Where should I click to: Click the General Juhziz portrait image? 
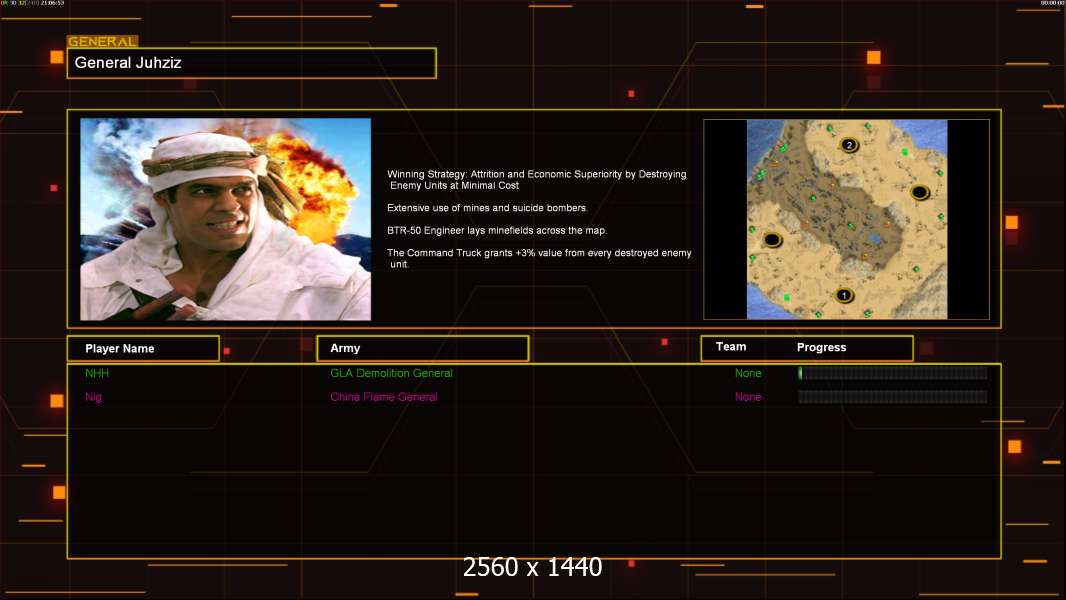click(x=226, y=219)
